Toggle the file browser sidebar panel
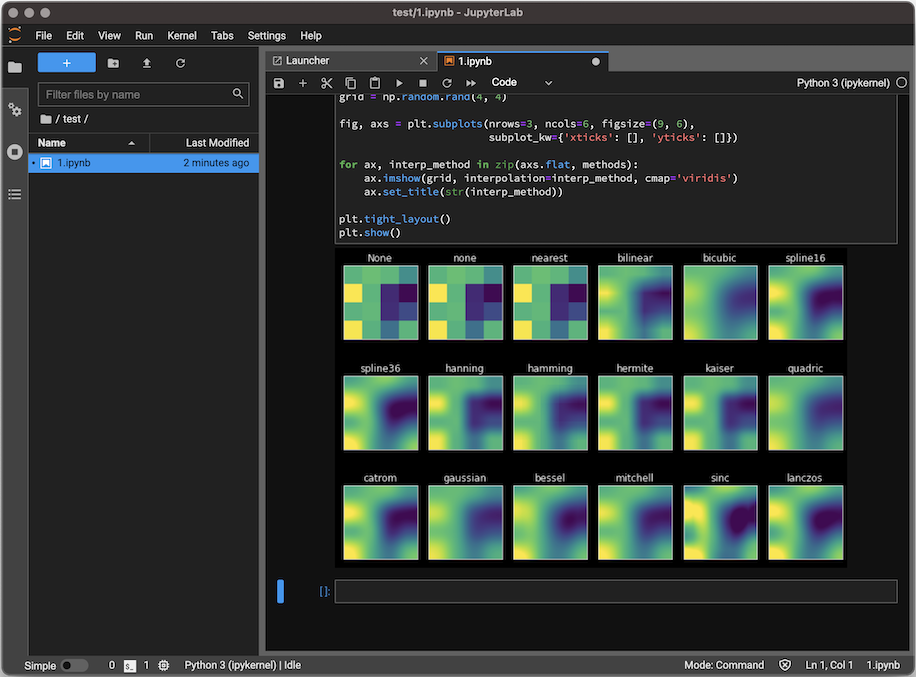The height and width of the screenshot is (677, 916). click(x=14, y=68)
